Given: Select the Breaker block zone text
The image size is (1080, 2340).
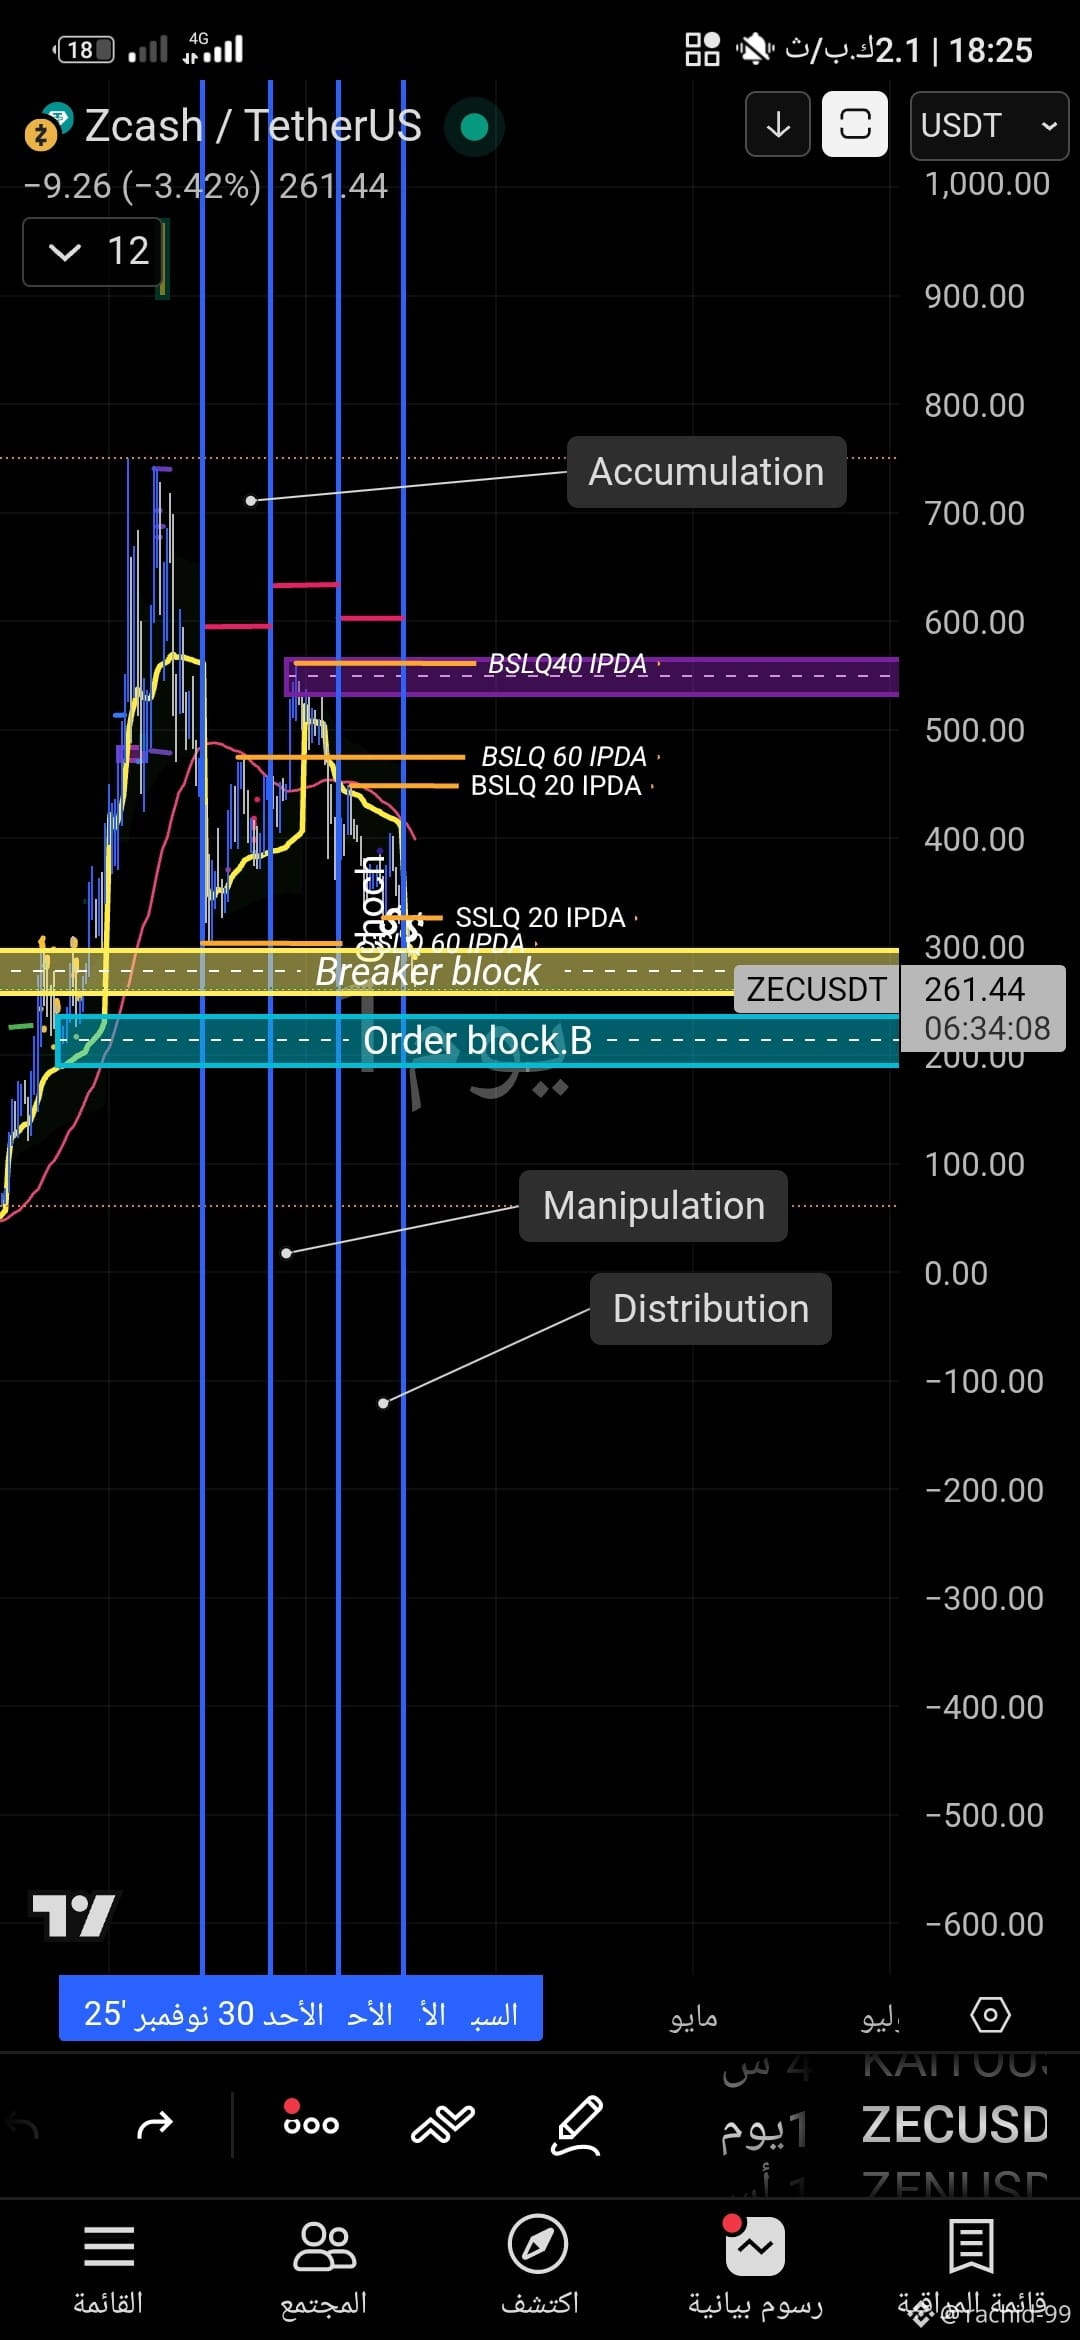Looking at the screenshot, I should click(428, 971).
